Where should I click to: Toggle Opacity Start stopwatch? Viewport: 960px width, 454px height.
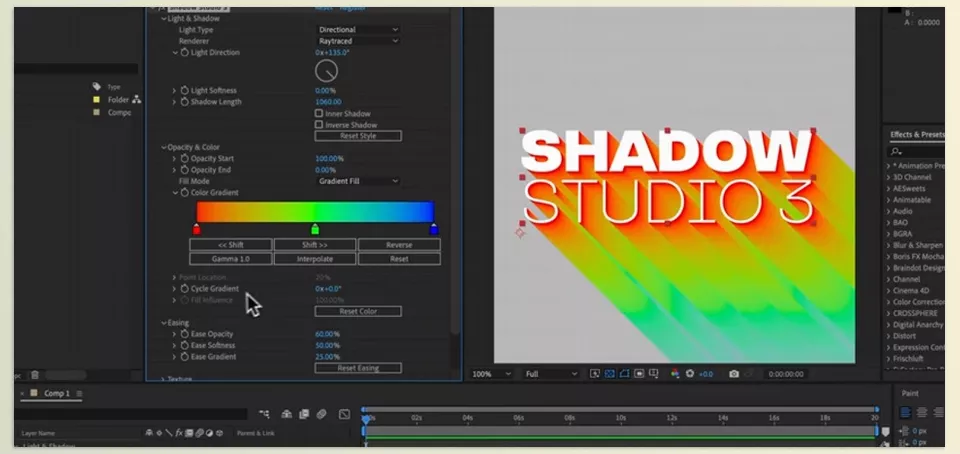point(184,158)
